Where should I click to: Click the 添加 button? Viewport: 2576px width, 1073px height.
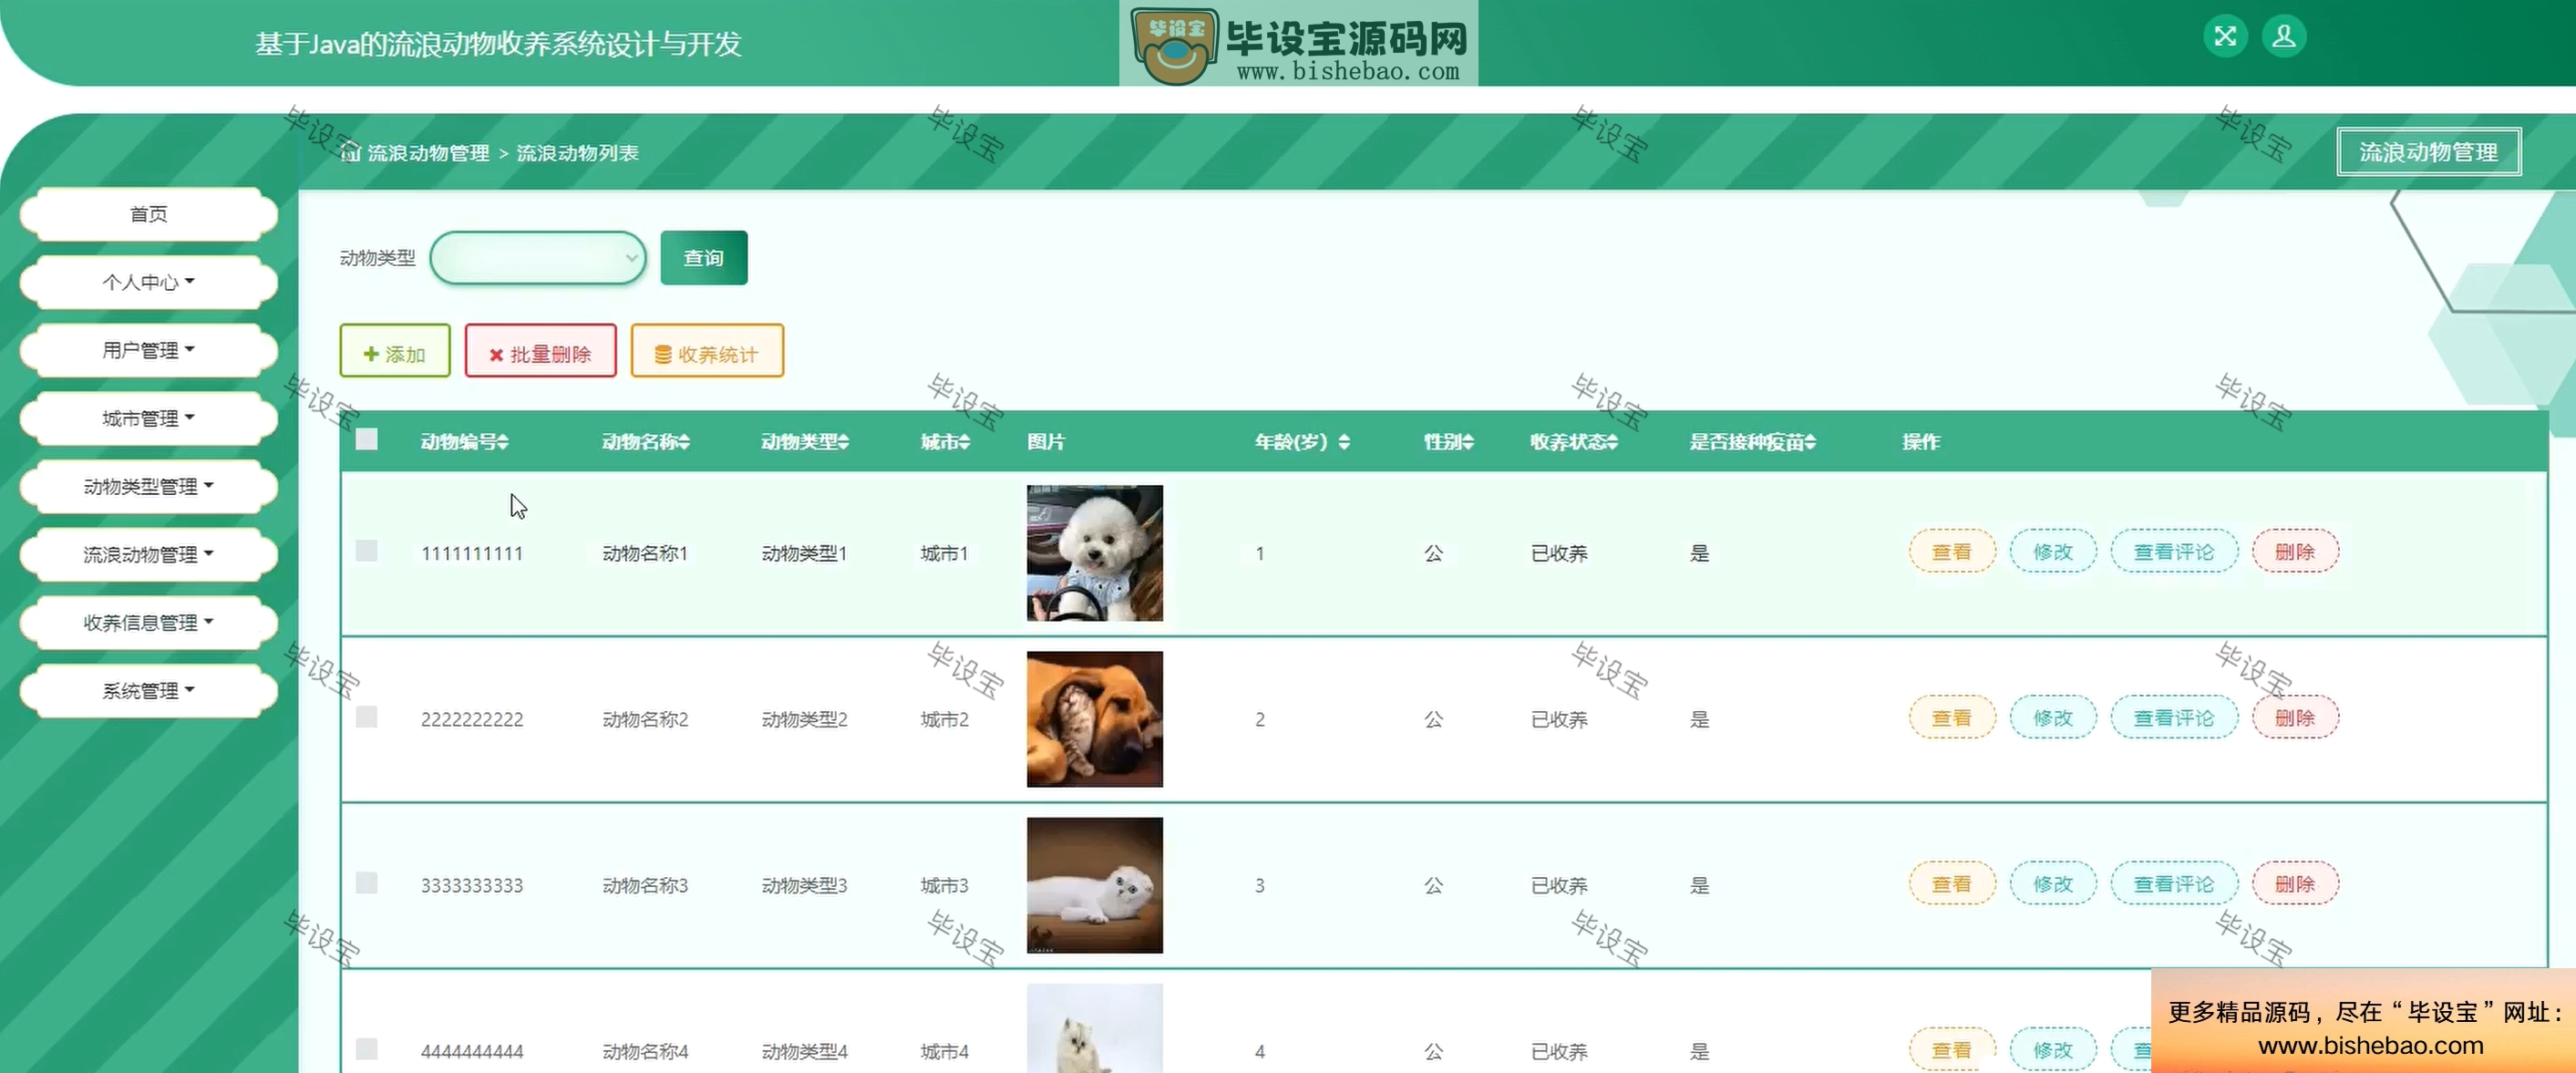point(395,351)
